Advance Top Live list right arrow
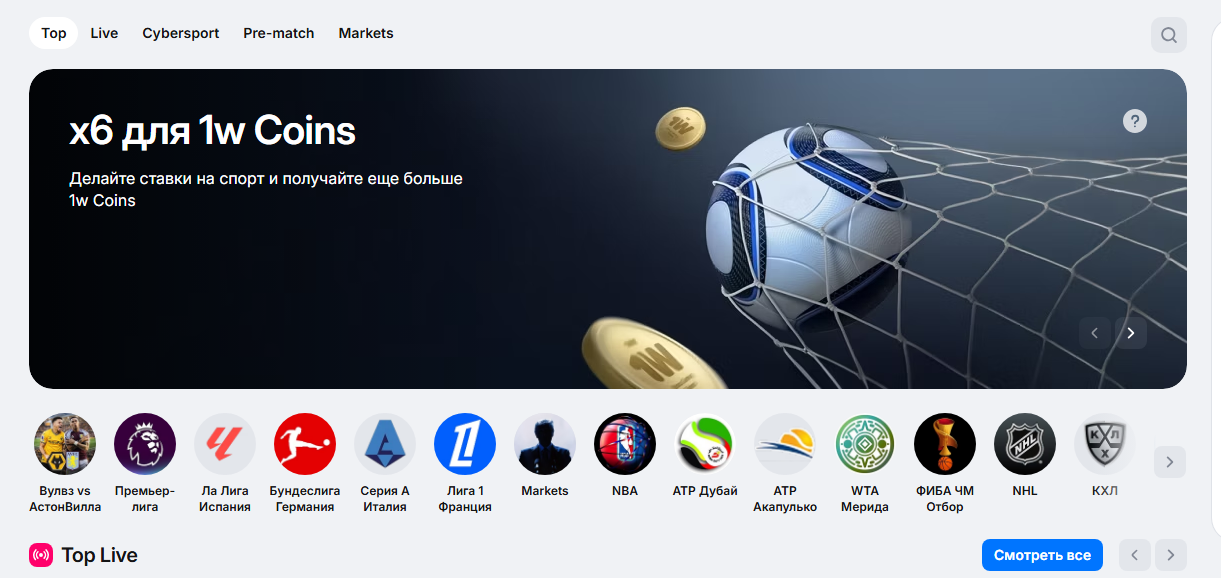 tap(1171, 555)
